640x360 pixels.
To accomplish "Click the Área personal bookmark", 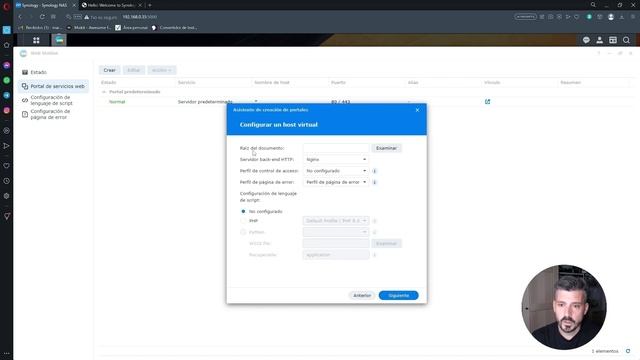I will coord(131,28).
